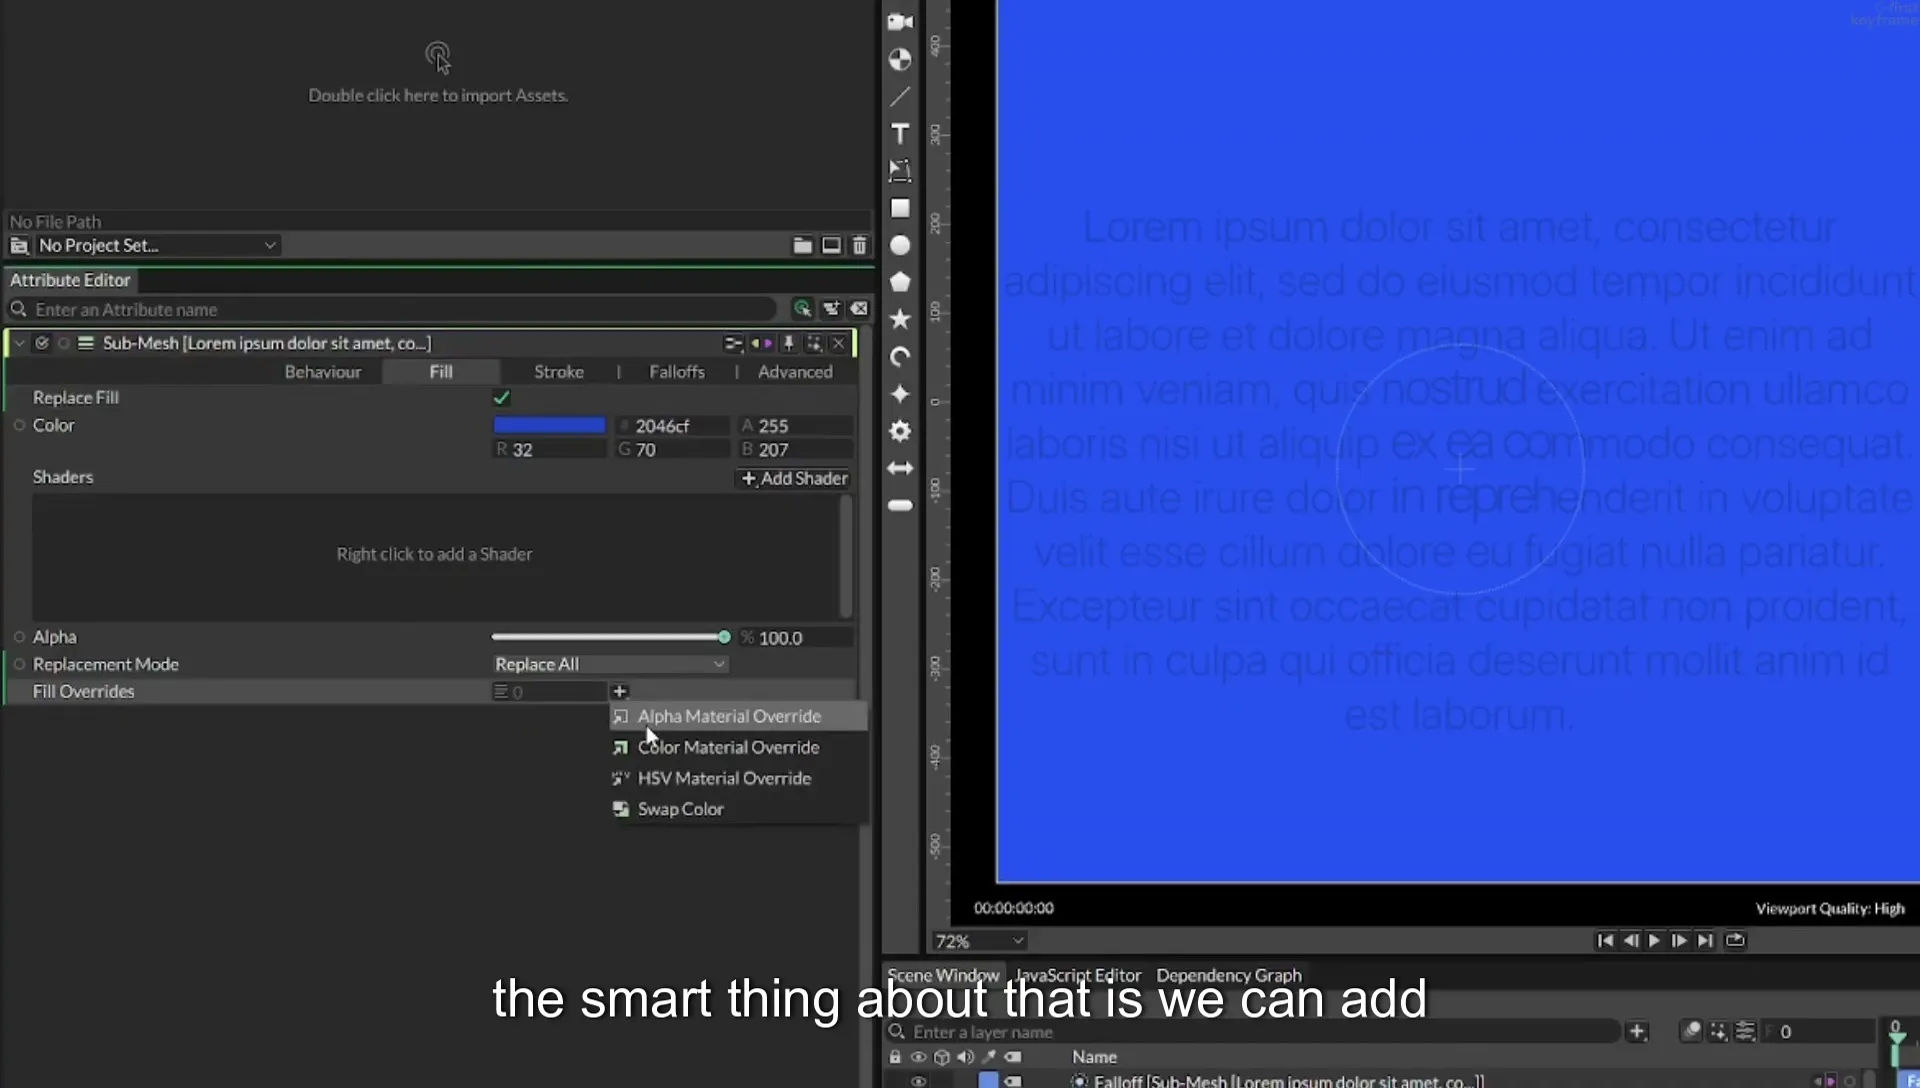
Task: Choose Color Material Override from menu
Action: coord(738,747)
